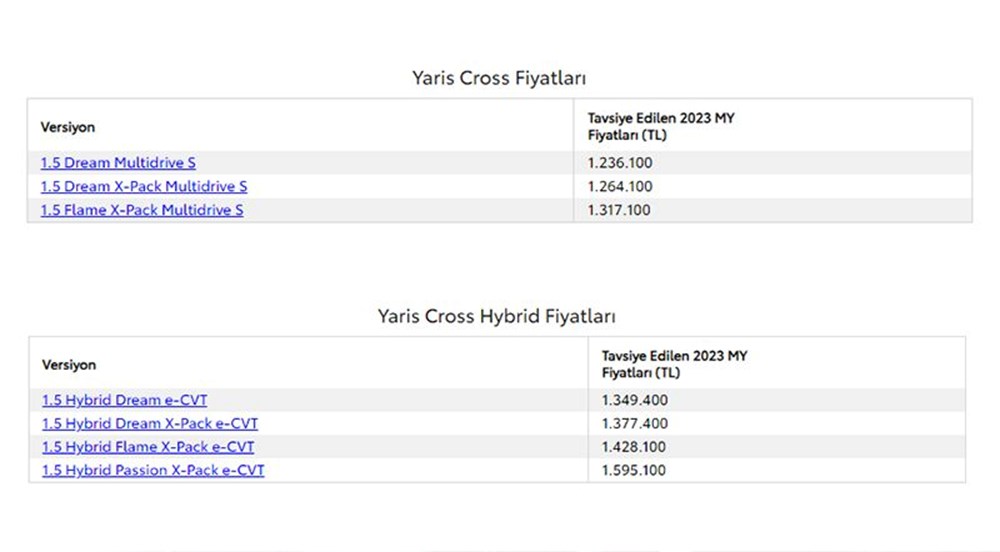Select the 1.377.400 price value
1000x552 pixels.
[x=635, y=424]
